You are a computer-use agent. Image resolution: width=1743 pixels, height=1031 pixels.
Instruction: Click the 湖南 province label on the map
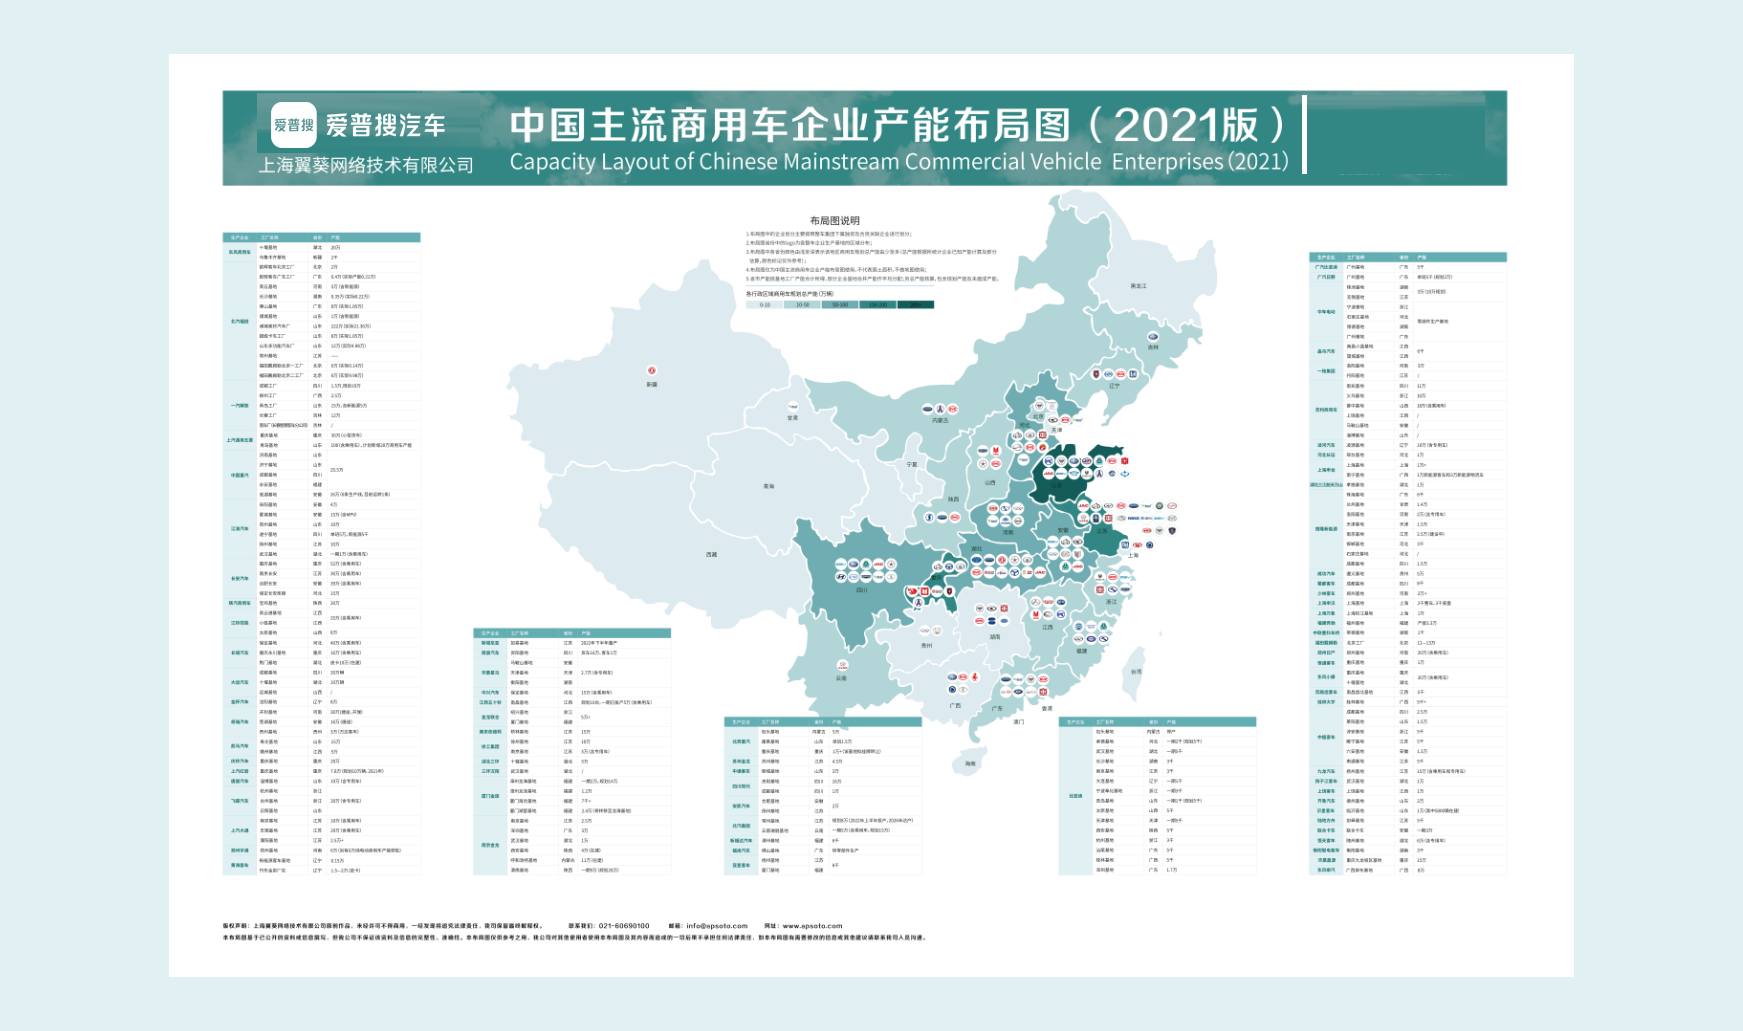(x=995, y=636)
